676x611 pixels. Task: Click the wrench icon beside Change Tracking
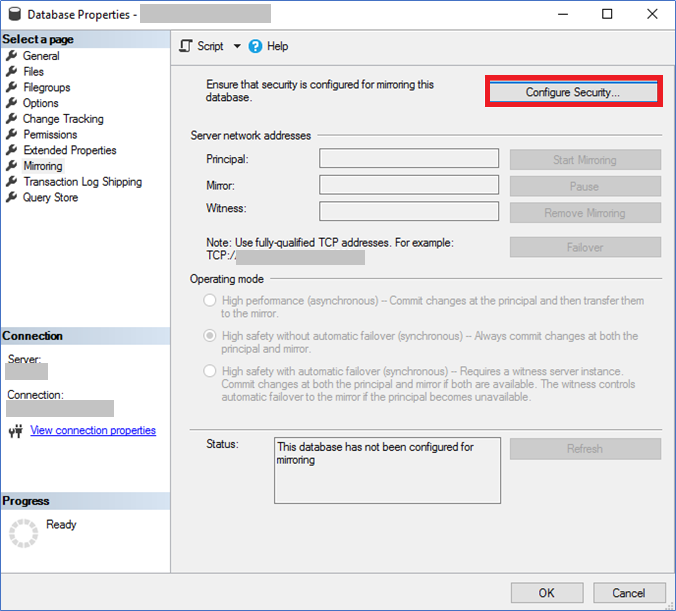click(x=12, y=118)
